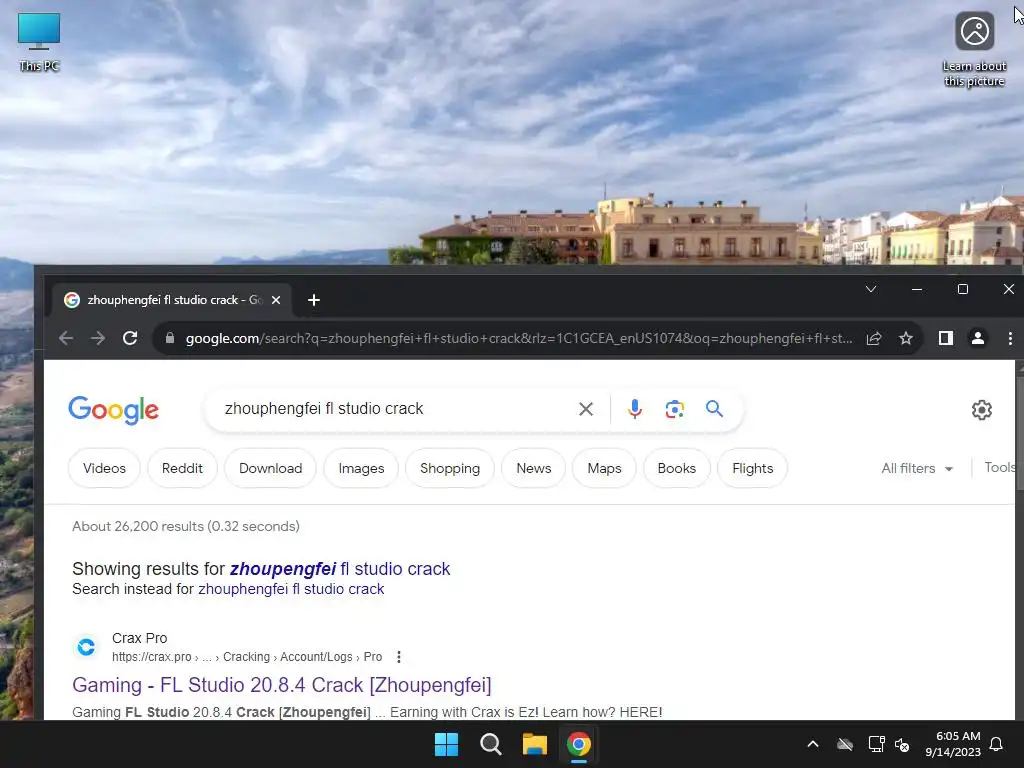Select the Shopping filter

point(450,468)
